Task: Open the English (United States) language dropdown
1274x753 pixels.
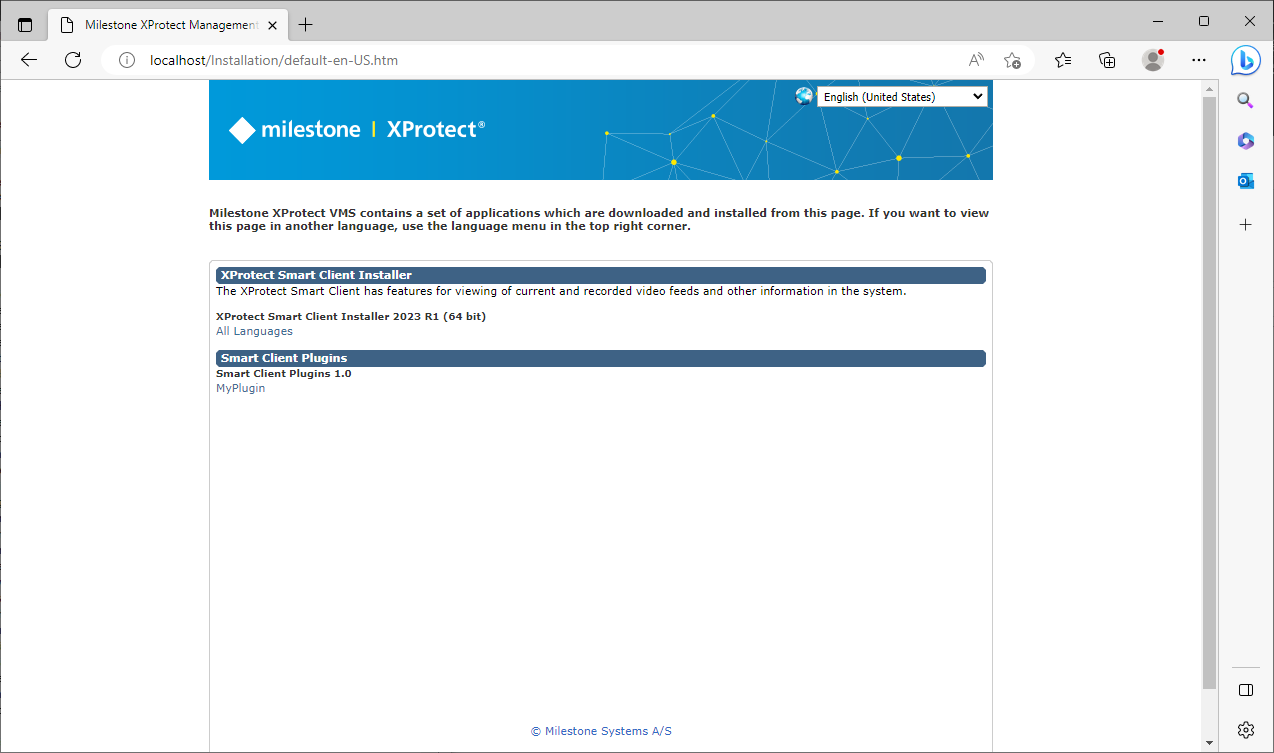Action: [902, 97]
